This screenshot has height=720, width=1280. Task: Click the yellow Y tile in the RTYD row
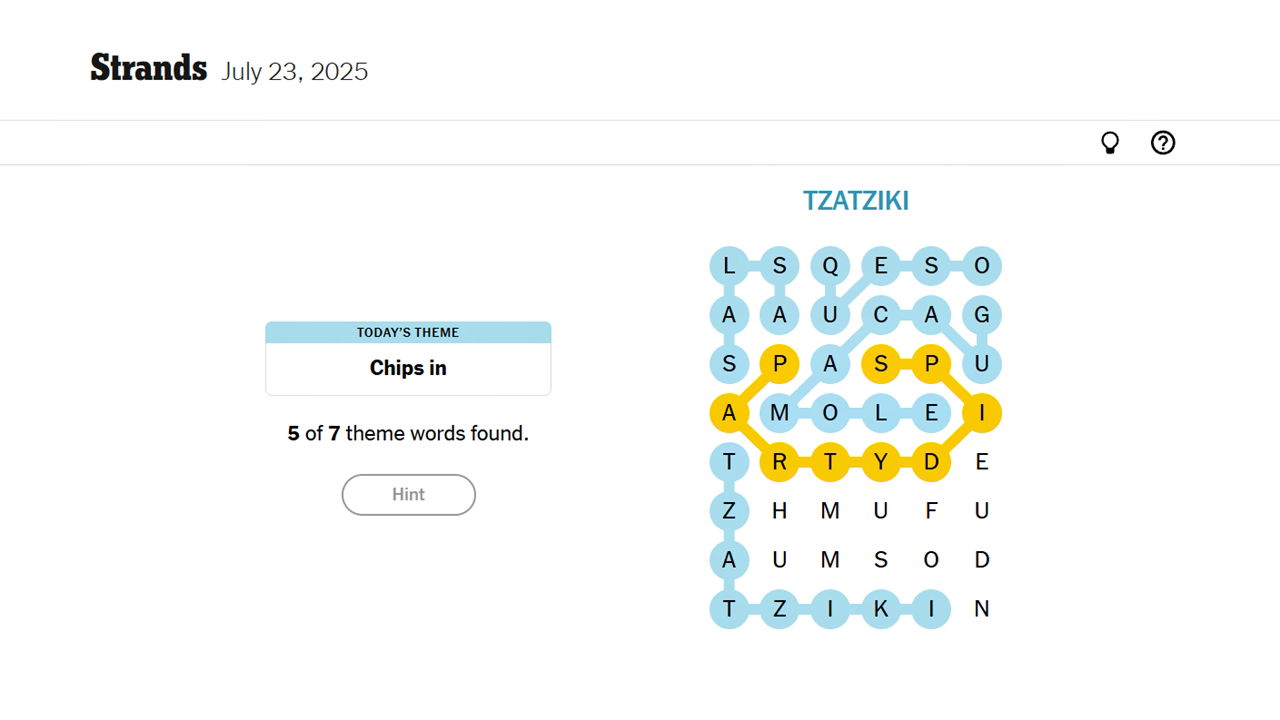point(881,462)
